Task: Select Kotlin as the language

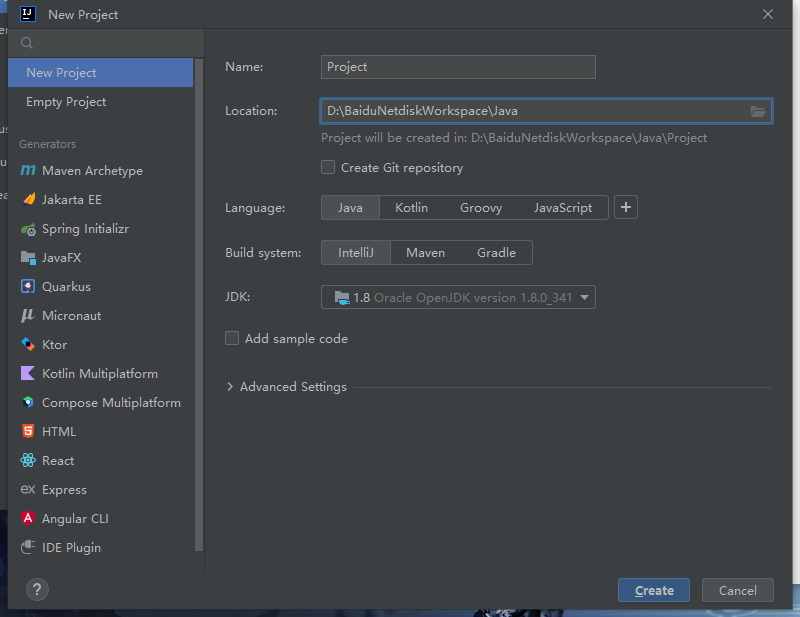Action: (411, 208)
